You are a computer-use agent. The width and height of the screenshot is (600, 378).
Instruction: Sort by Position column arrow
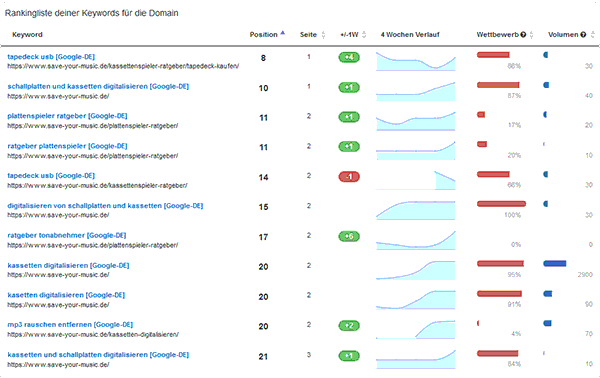[x=282, y=33]
